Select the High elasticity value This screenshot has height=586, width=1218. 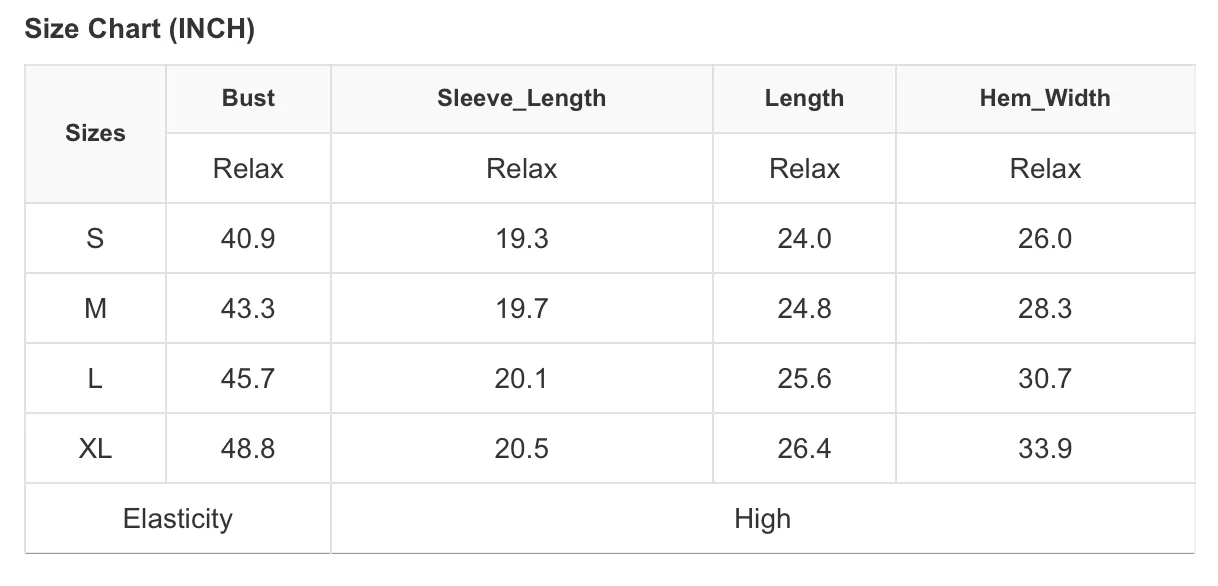[762, 519]
